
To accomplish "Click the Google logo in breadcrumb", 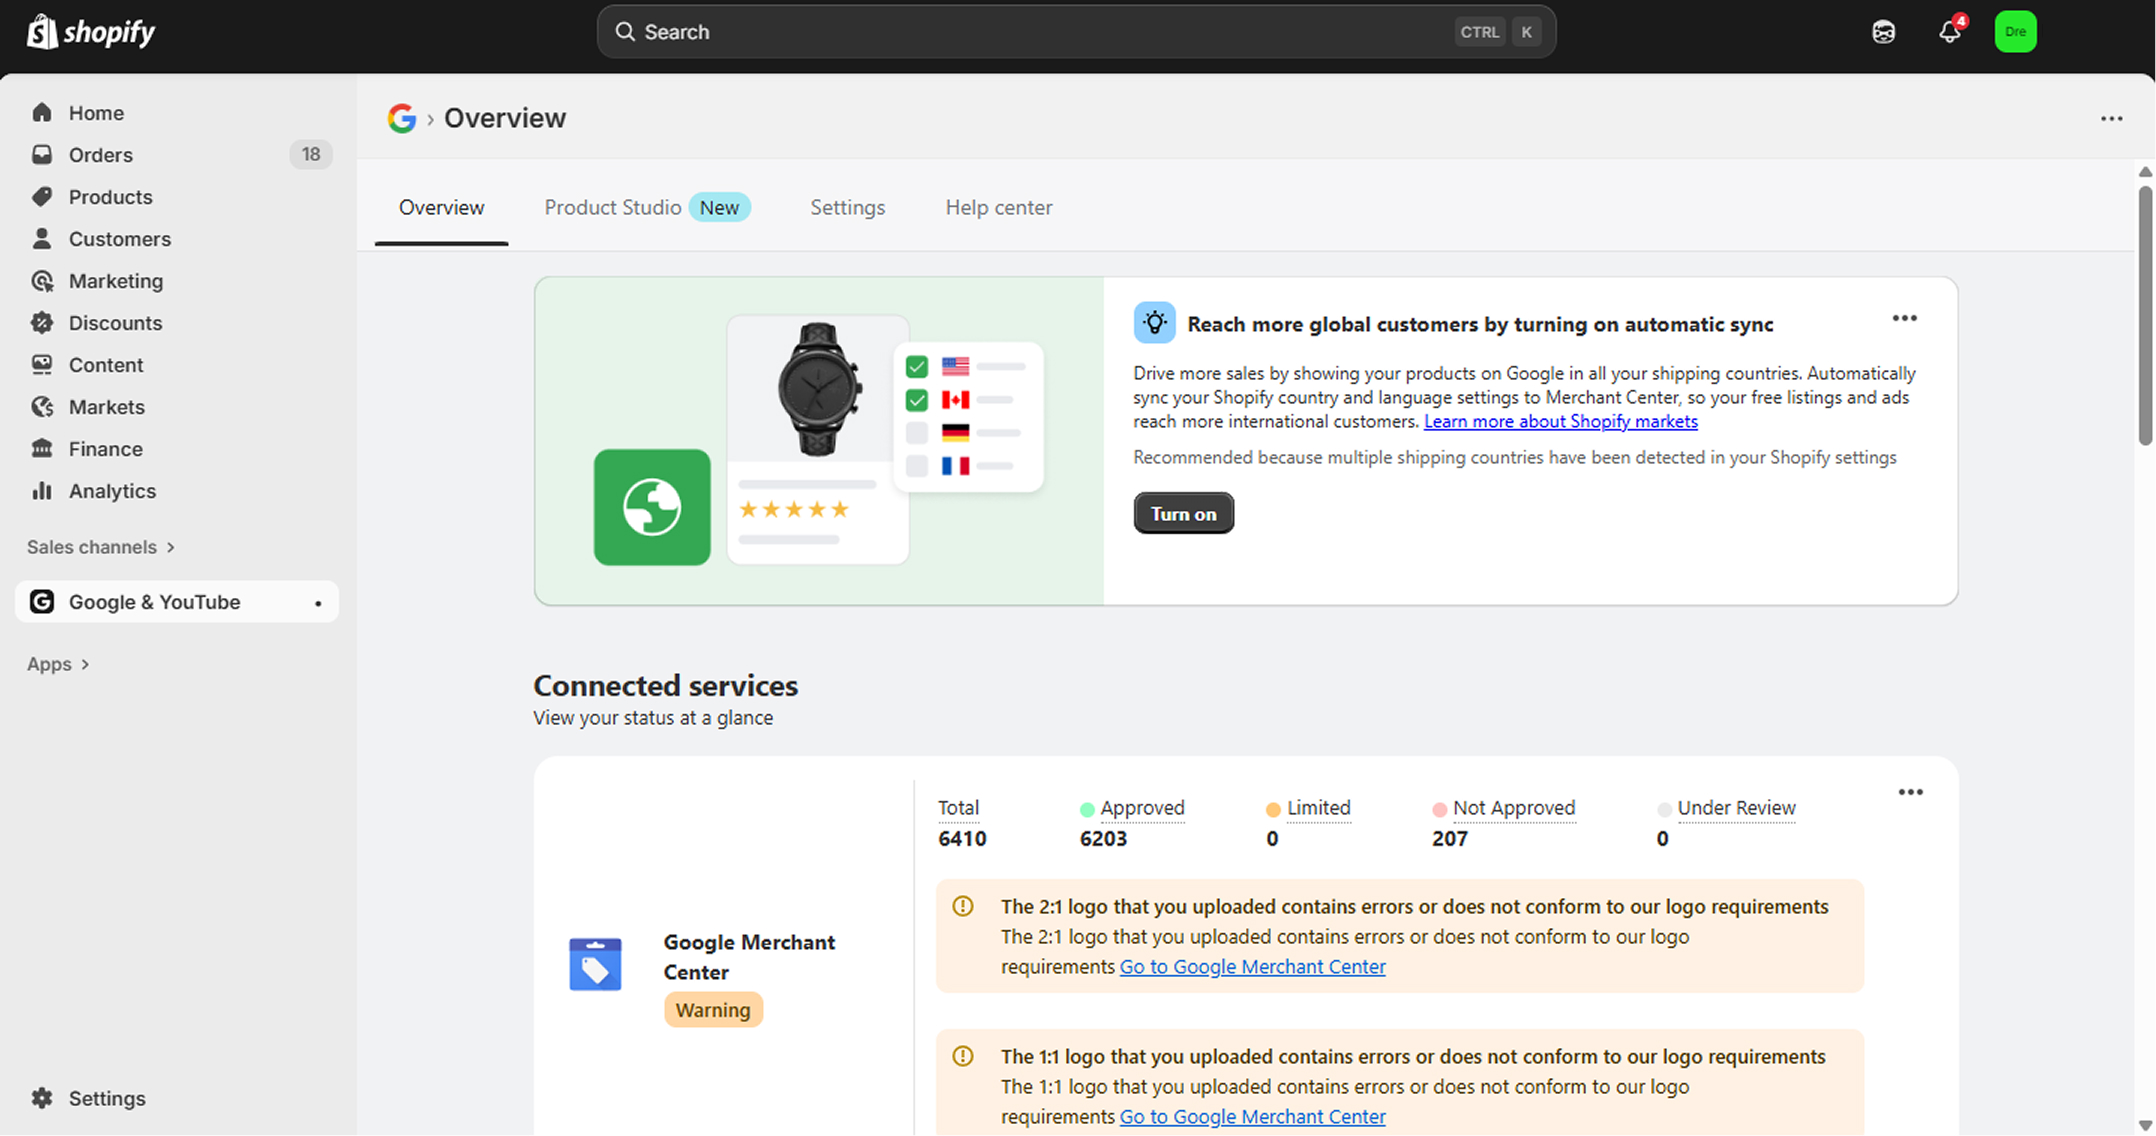I will (402, 118).
